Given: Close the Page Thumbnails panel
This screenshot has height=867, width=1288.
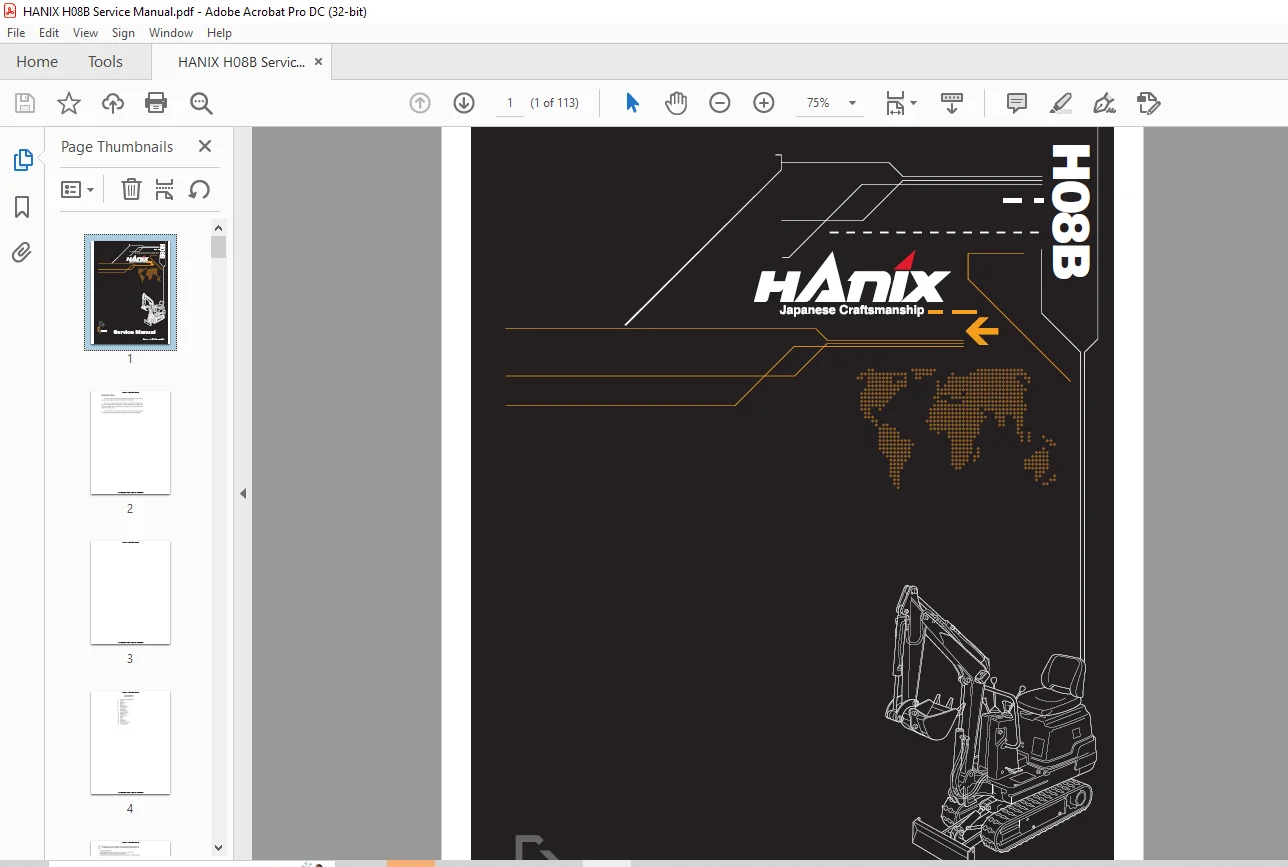Looking at the screenshot, I should point(205,146).
